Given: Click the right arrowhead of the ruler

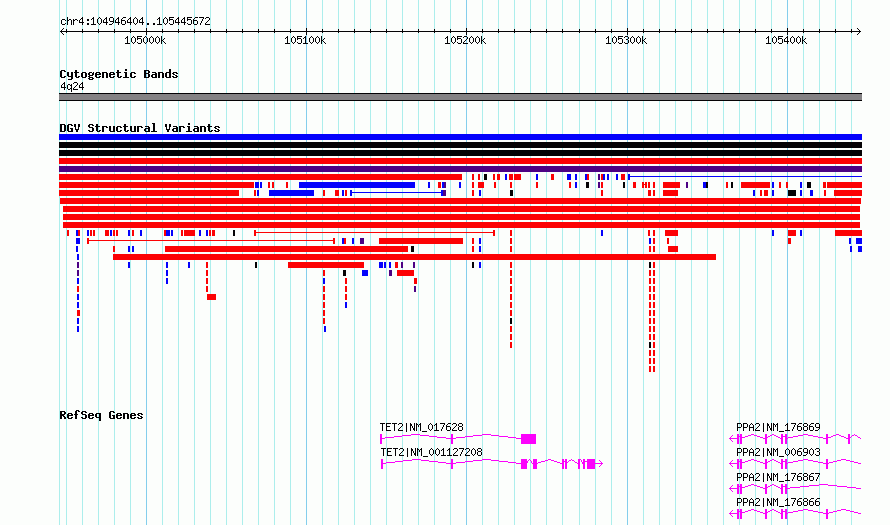Looking at the screenshot, I should (858, 31).
